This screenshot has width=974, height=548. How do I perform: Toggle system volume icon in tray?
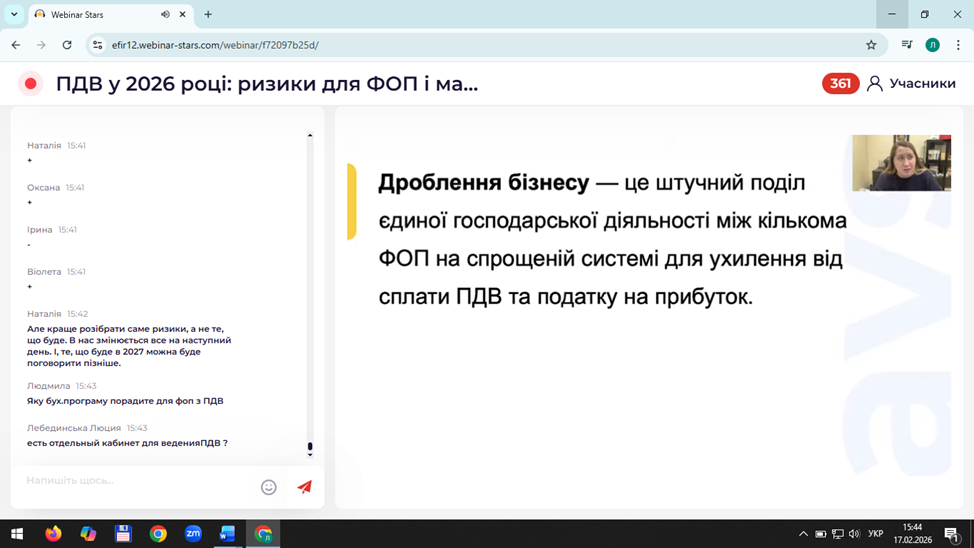(854, 534)
